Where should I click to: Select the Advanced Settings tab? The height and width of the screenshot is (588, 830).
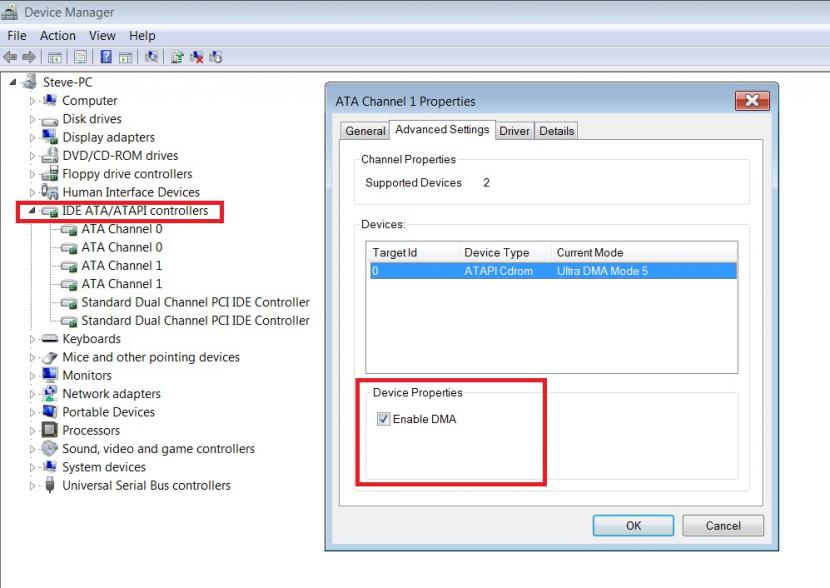tap(442, 130)
